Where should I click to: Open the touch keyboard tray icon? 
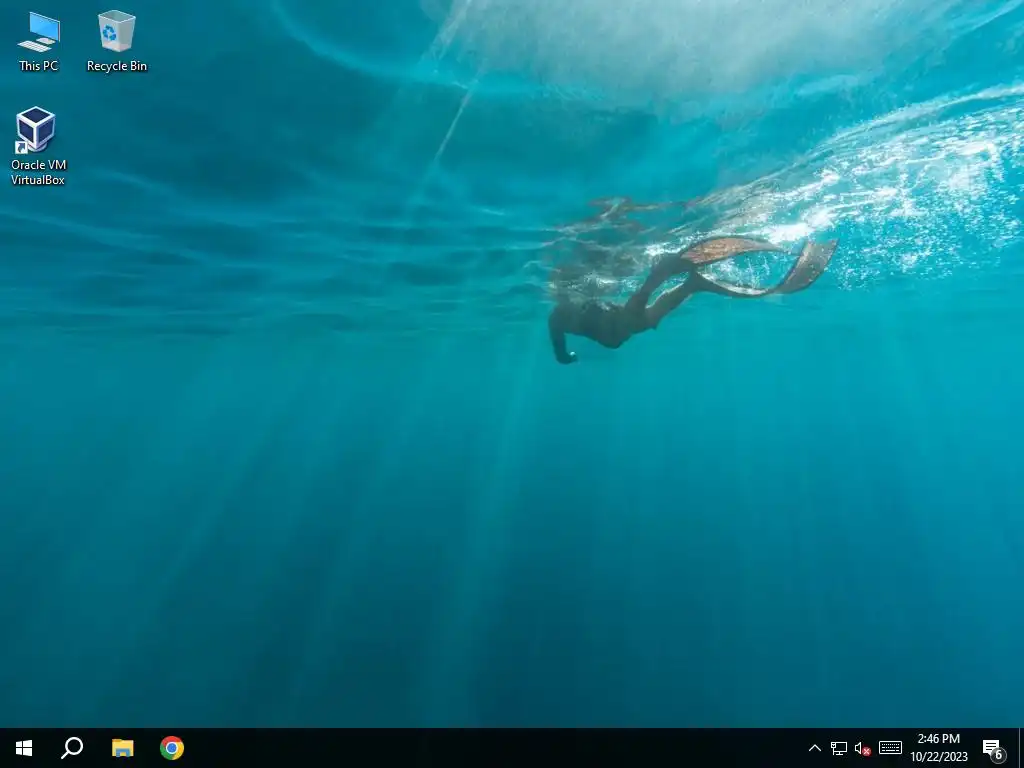point(890,748)
